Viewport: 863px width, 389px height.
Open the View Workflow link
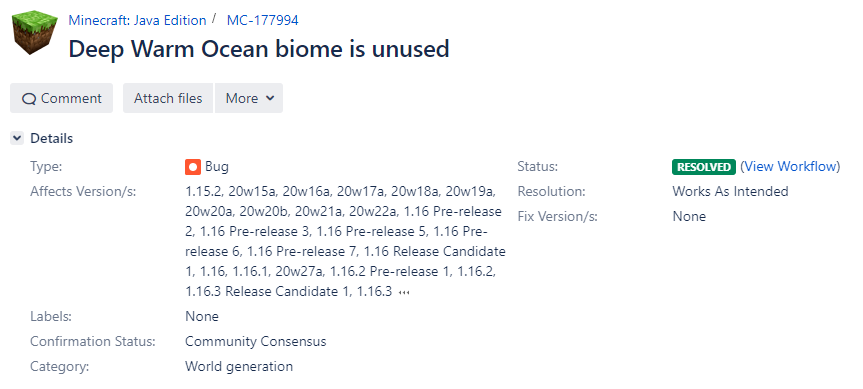[x=790, y=166]
